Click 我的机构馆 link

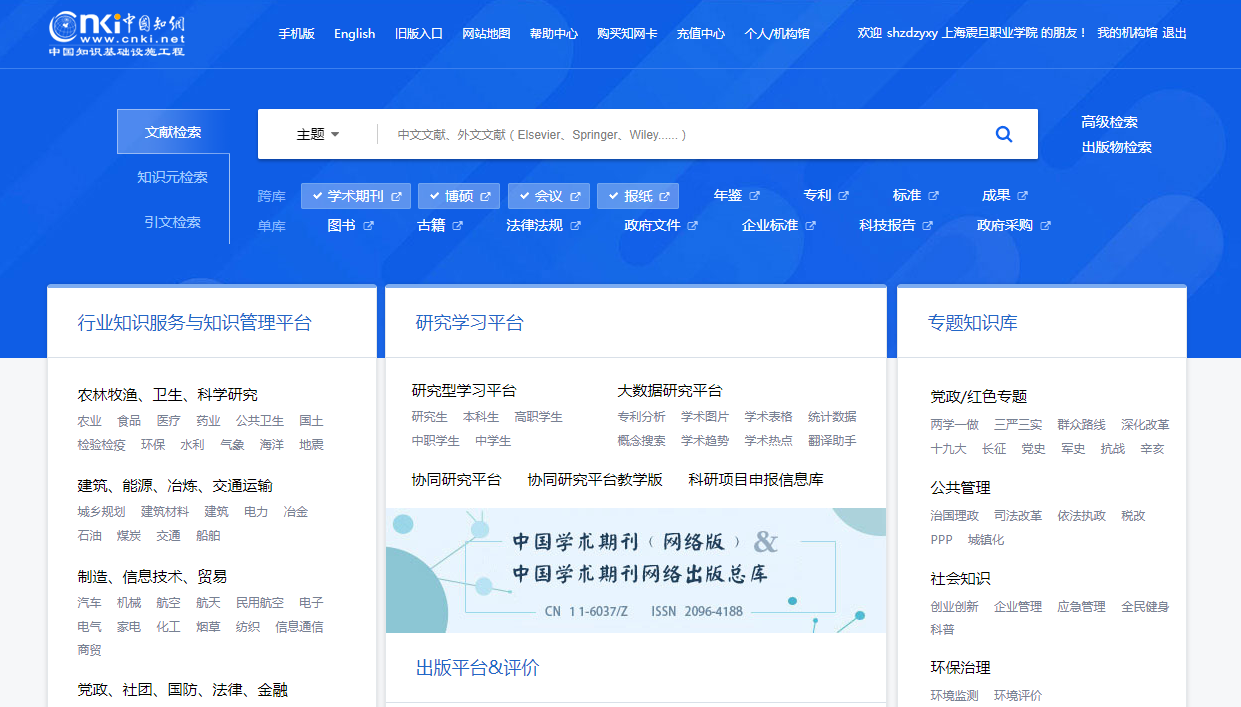click(x=1127, y=33)
